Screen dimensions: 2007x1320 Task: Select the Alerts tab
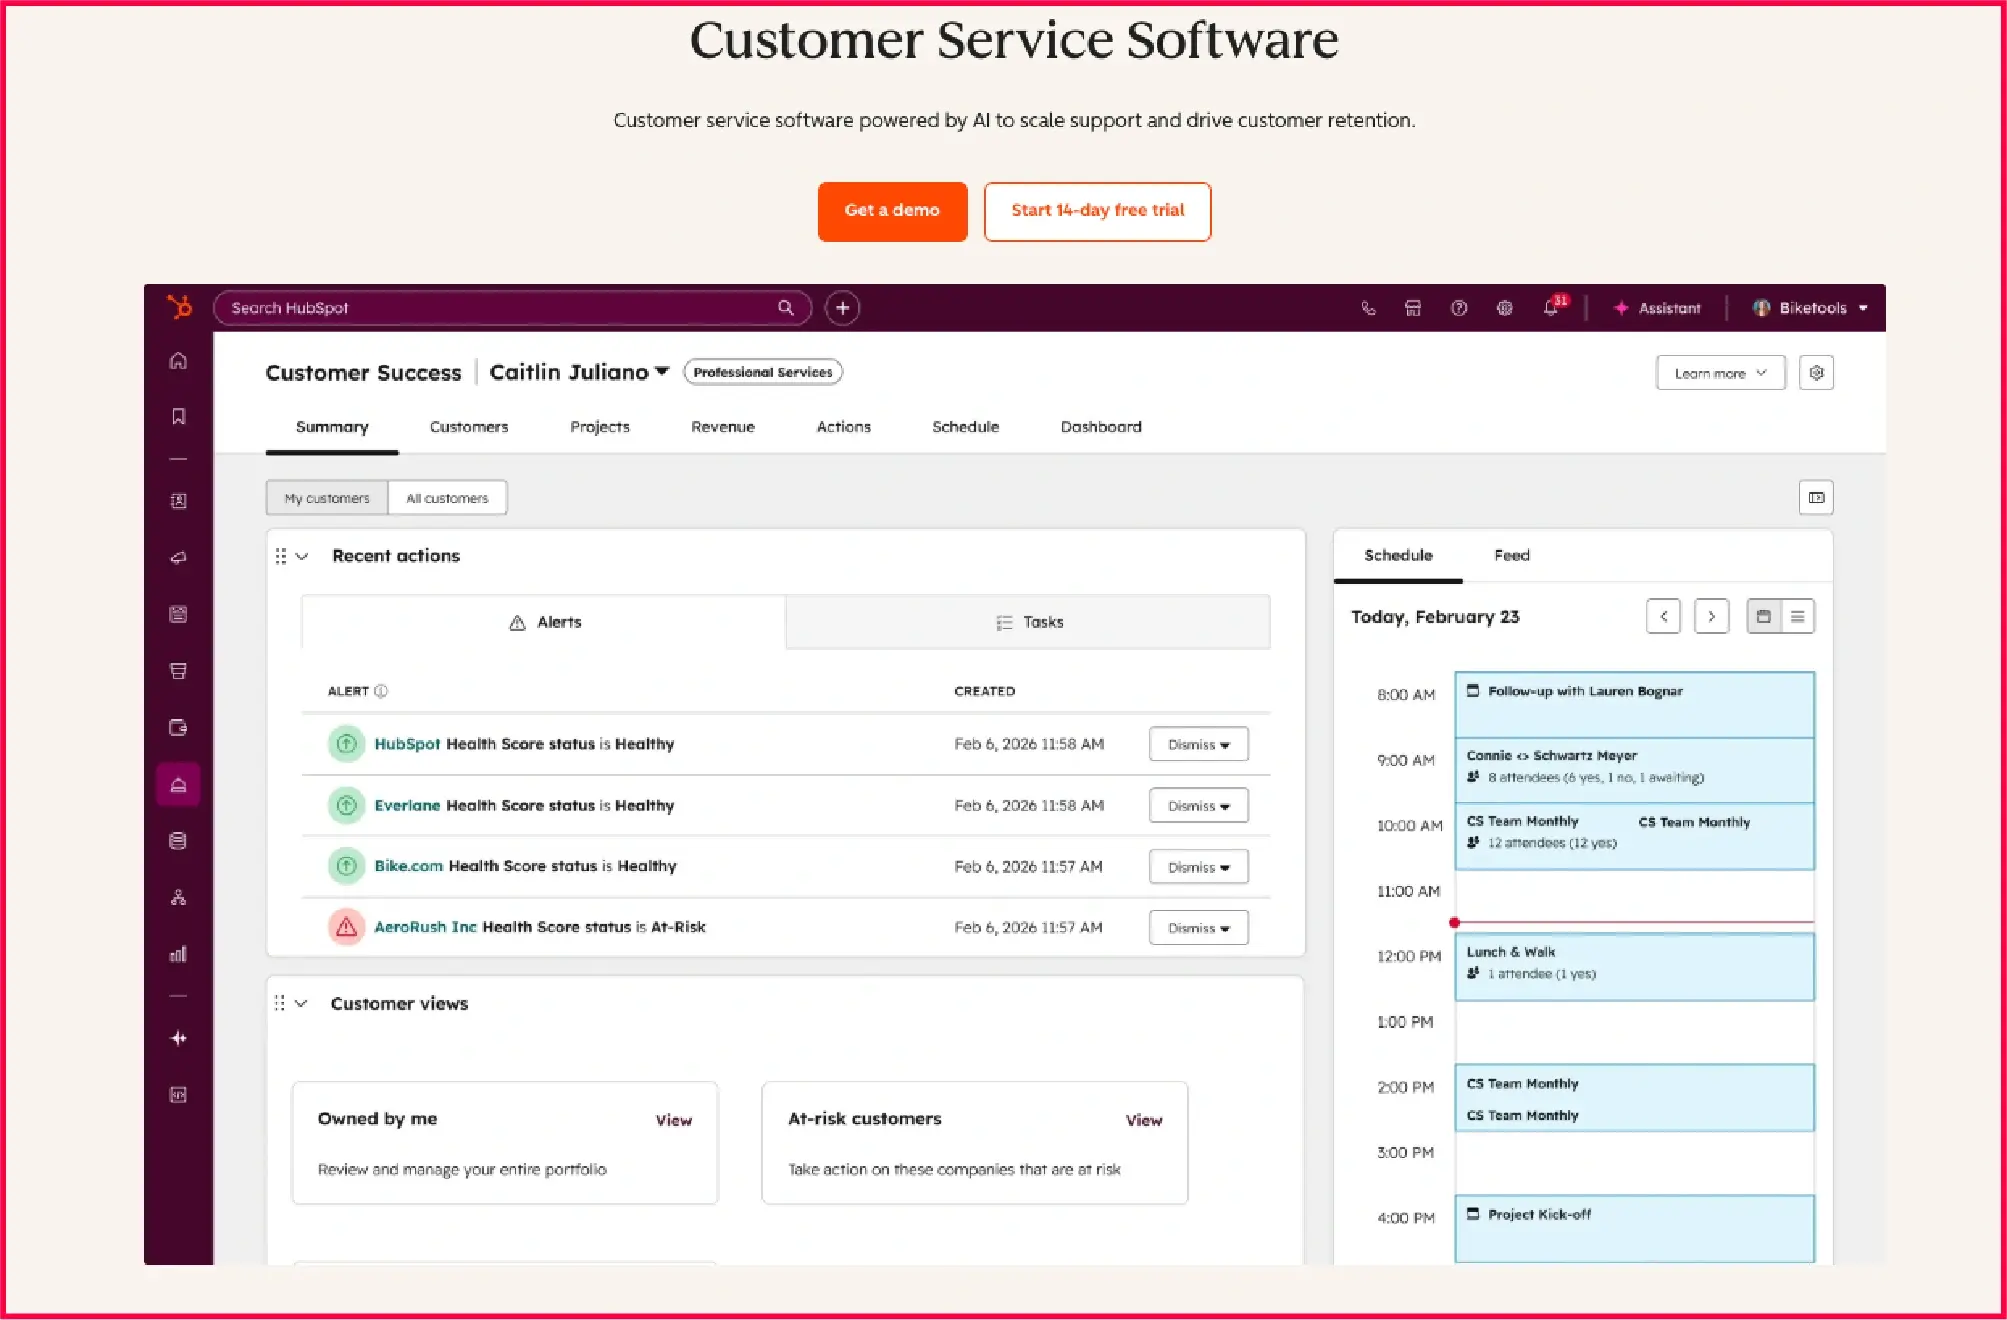544,622
